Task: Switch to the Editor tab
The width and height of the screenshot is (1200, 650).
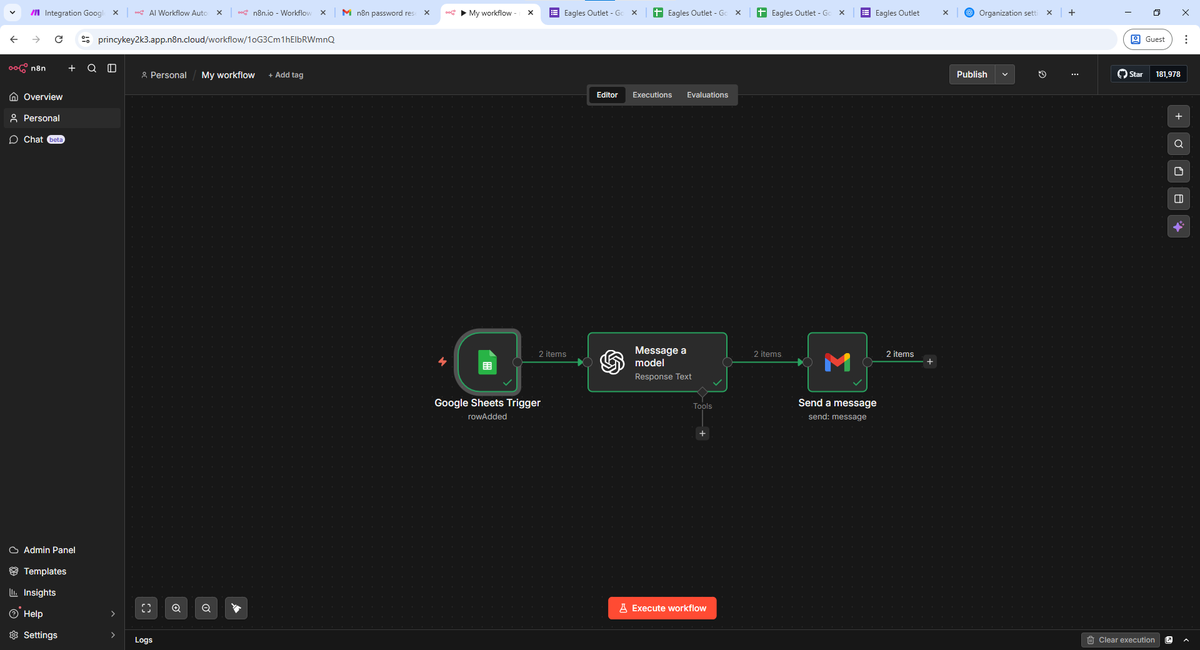Action: (x=607, y=95)
